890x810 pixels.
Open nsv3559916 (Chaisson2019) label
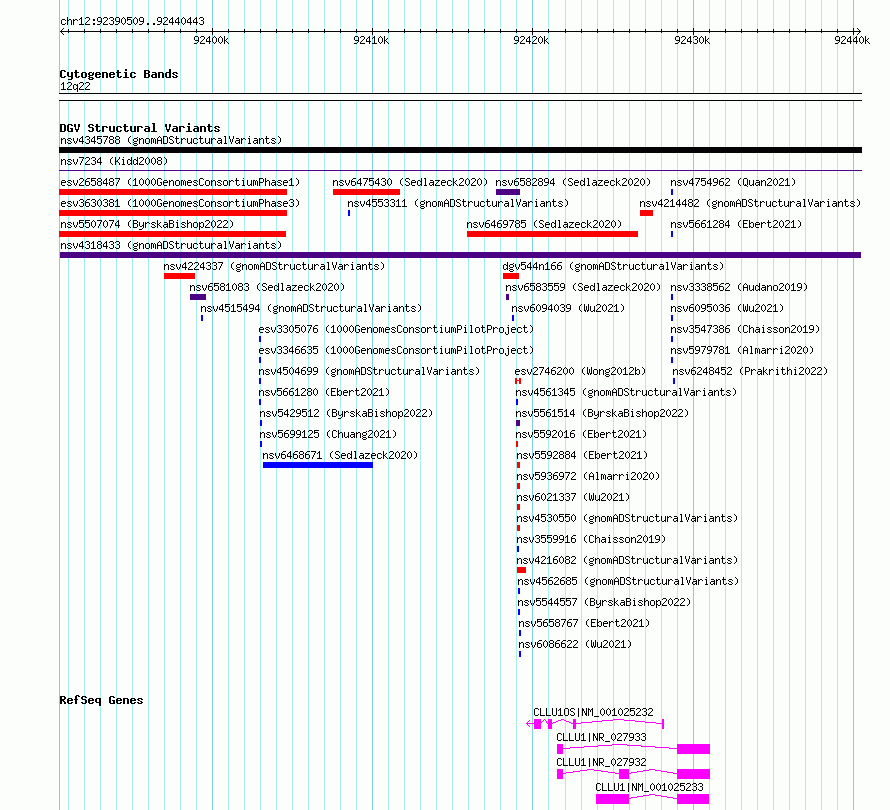(591, 539)
